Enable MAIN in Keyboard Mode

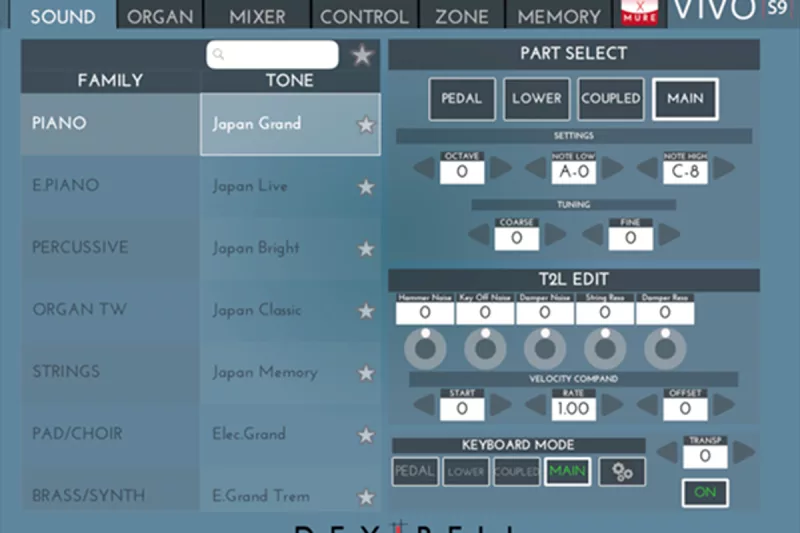tap(567, 472)
